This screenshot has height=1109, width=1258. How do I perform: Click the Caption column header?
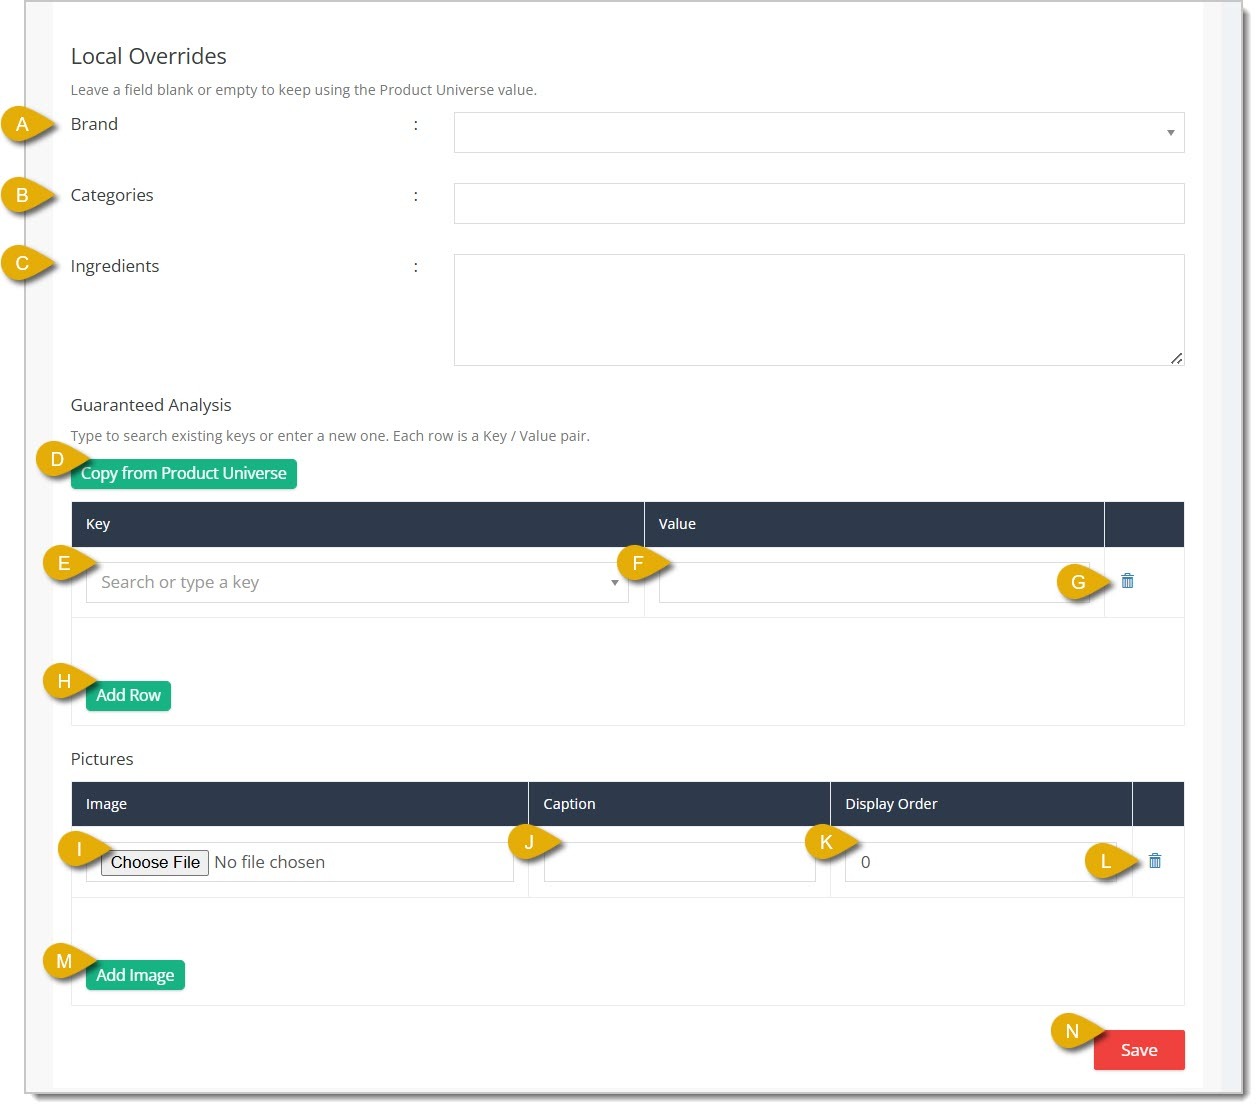click(679, 804)
